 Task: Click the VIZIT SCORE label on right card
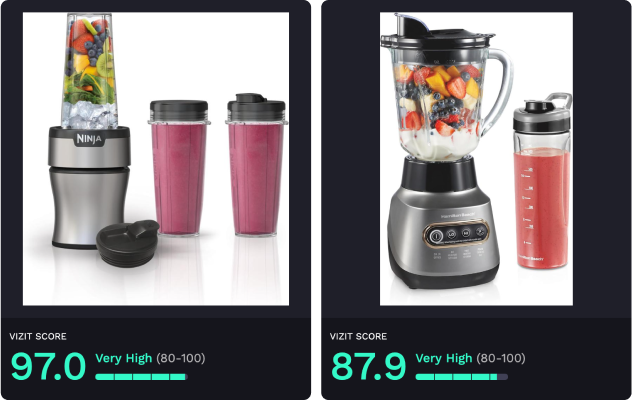tap(358, 336)
